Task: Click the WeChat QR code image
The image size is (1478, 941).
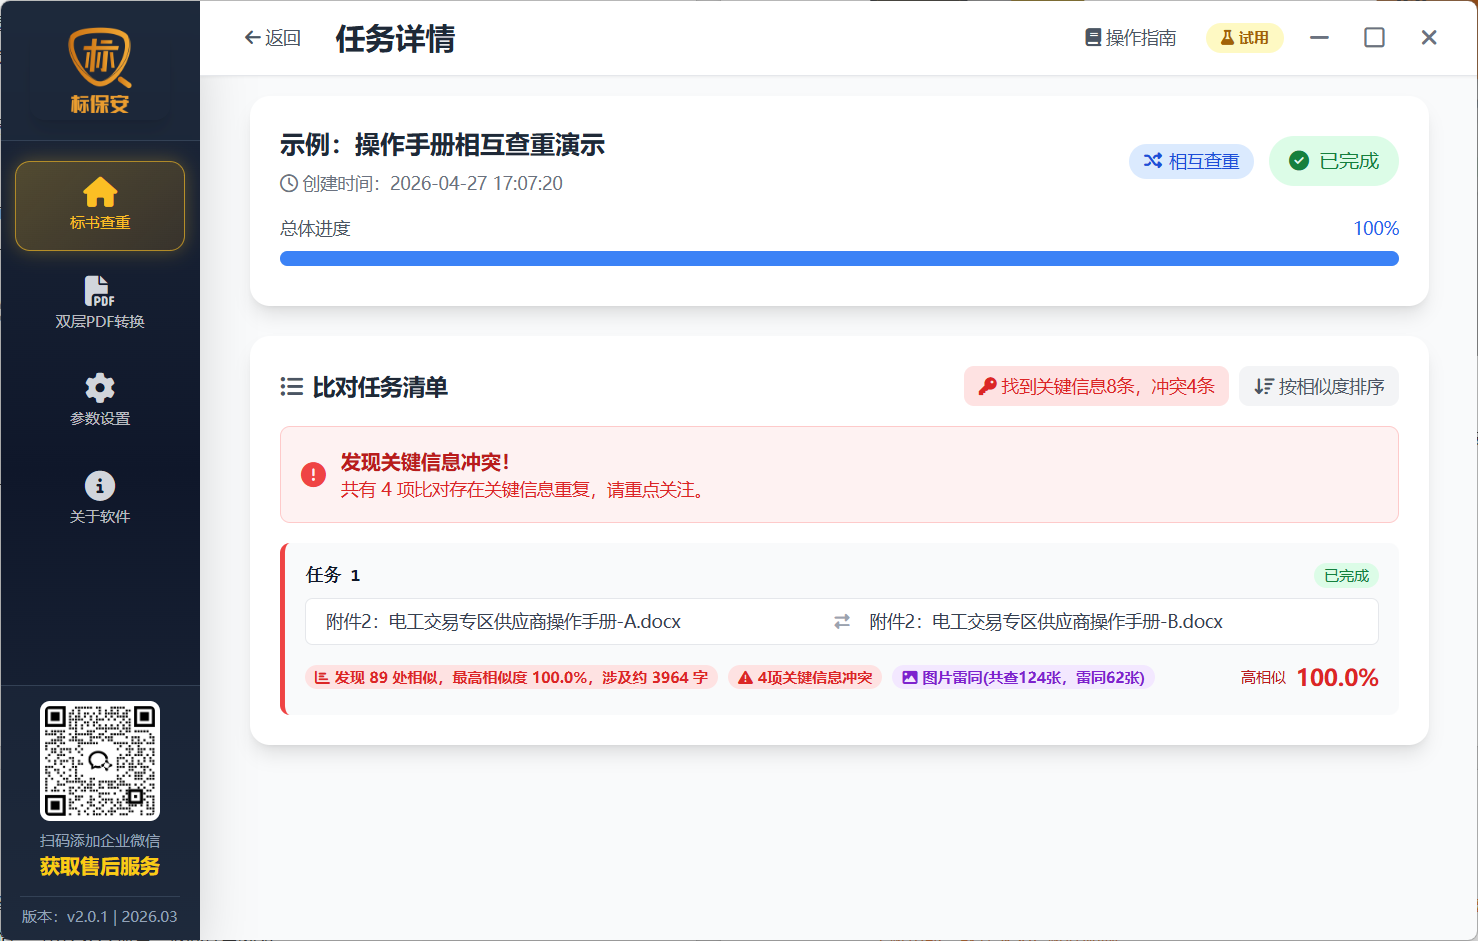Action: pyautogui.click(x=100, y=761)
